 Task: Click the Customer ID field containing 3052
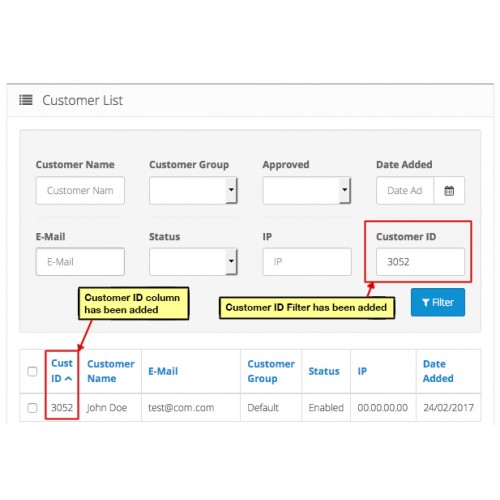click(x=420, y=262)
